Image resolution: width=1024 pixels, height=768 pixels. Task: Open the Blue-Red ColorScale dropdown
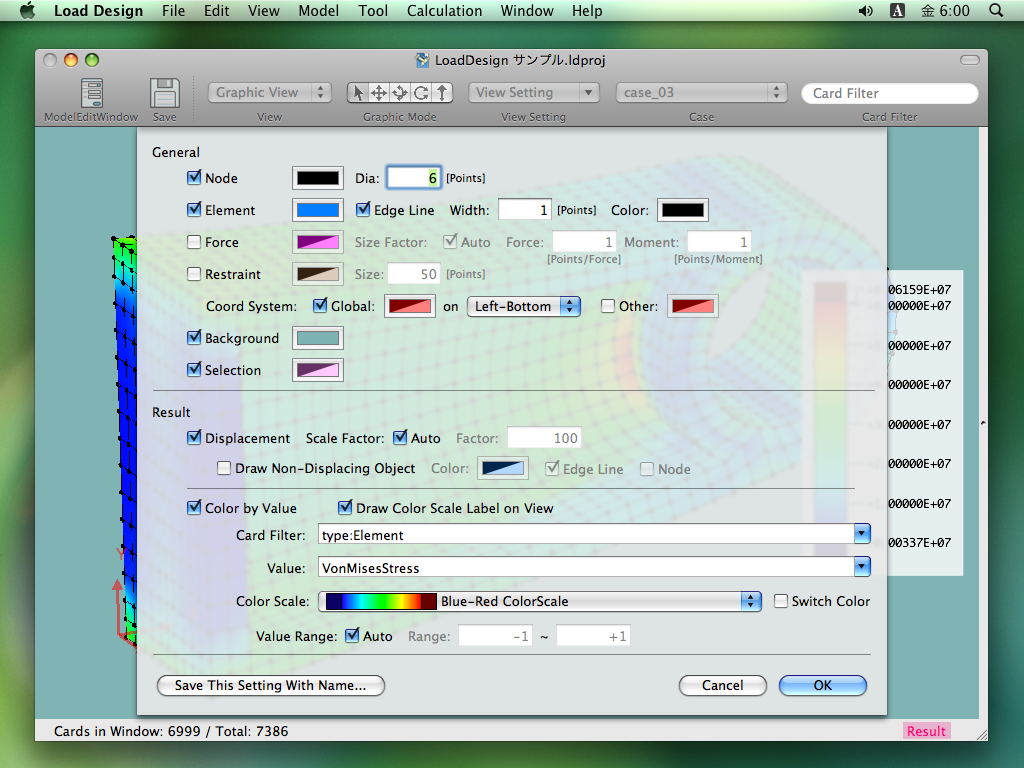coord(540,601)
